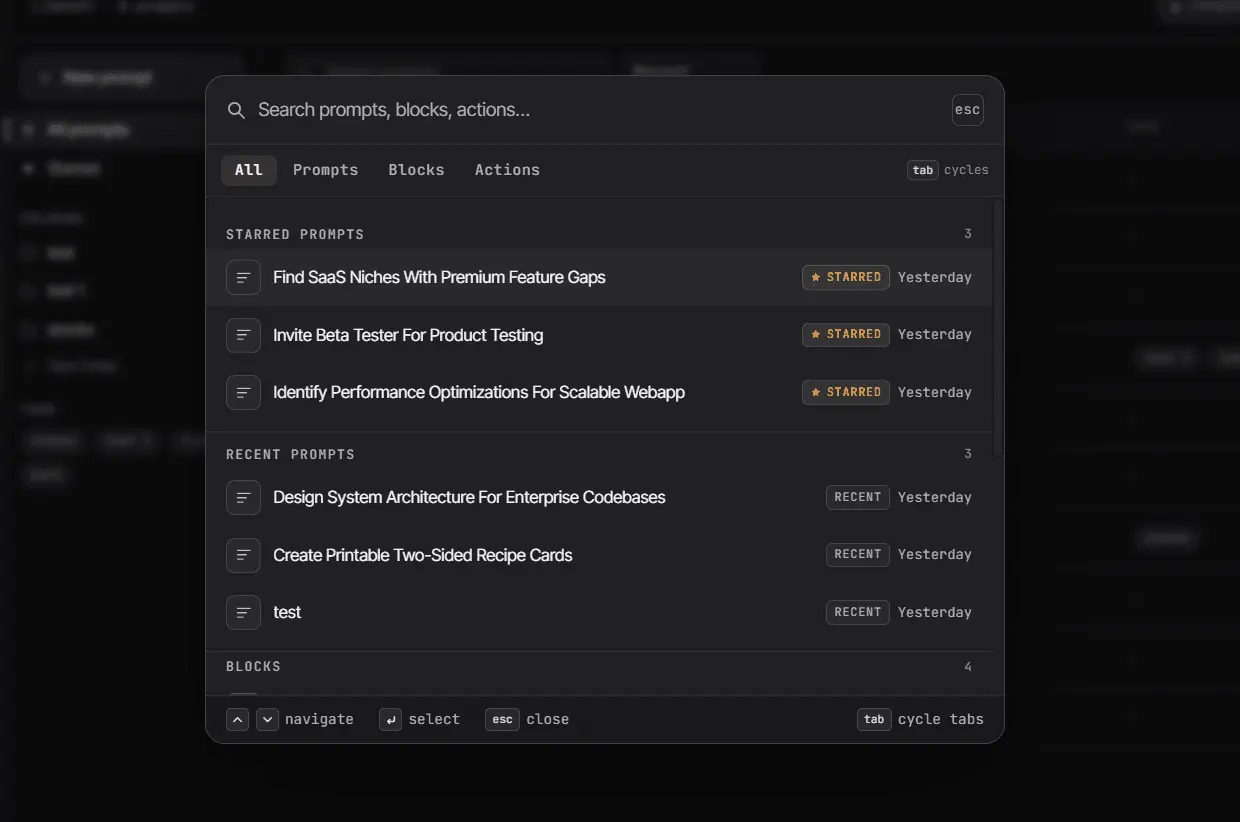Show the Actions tab

click(x=507, y=170)
